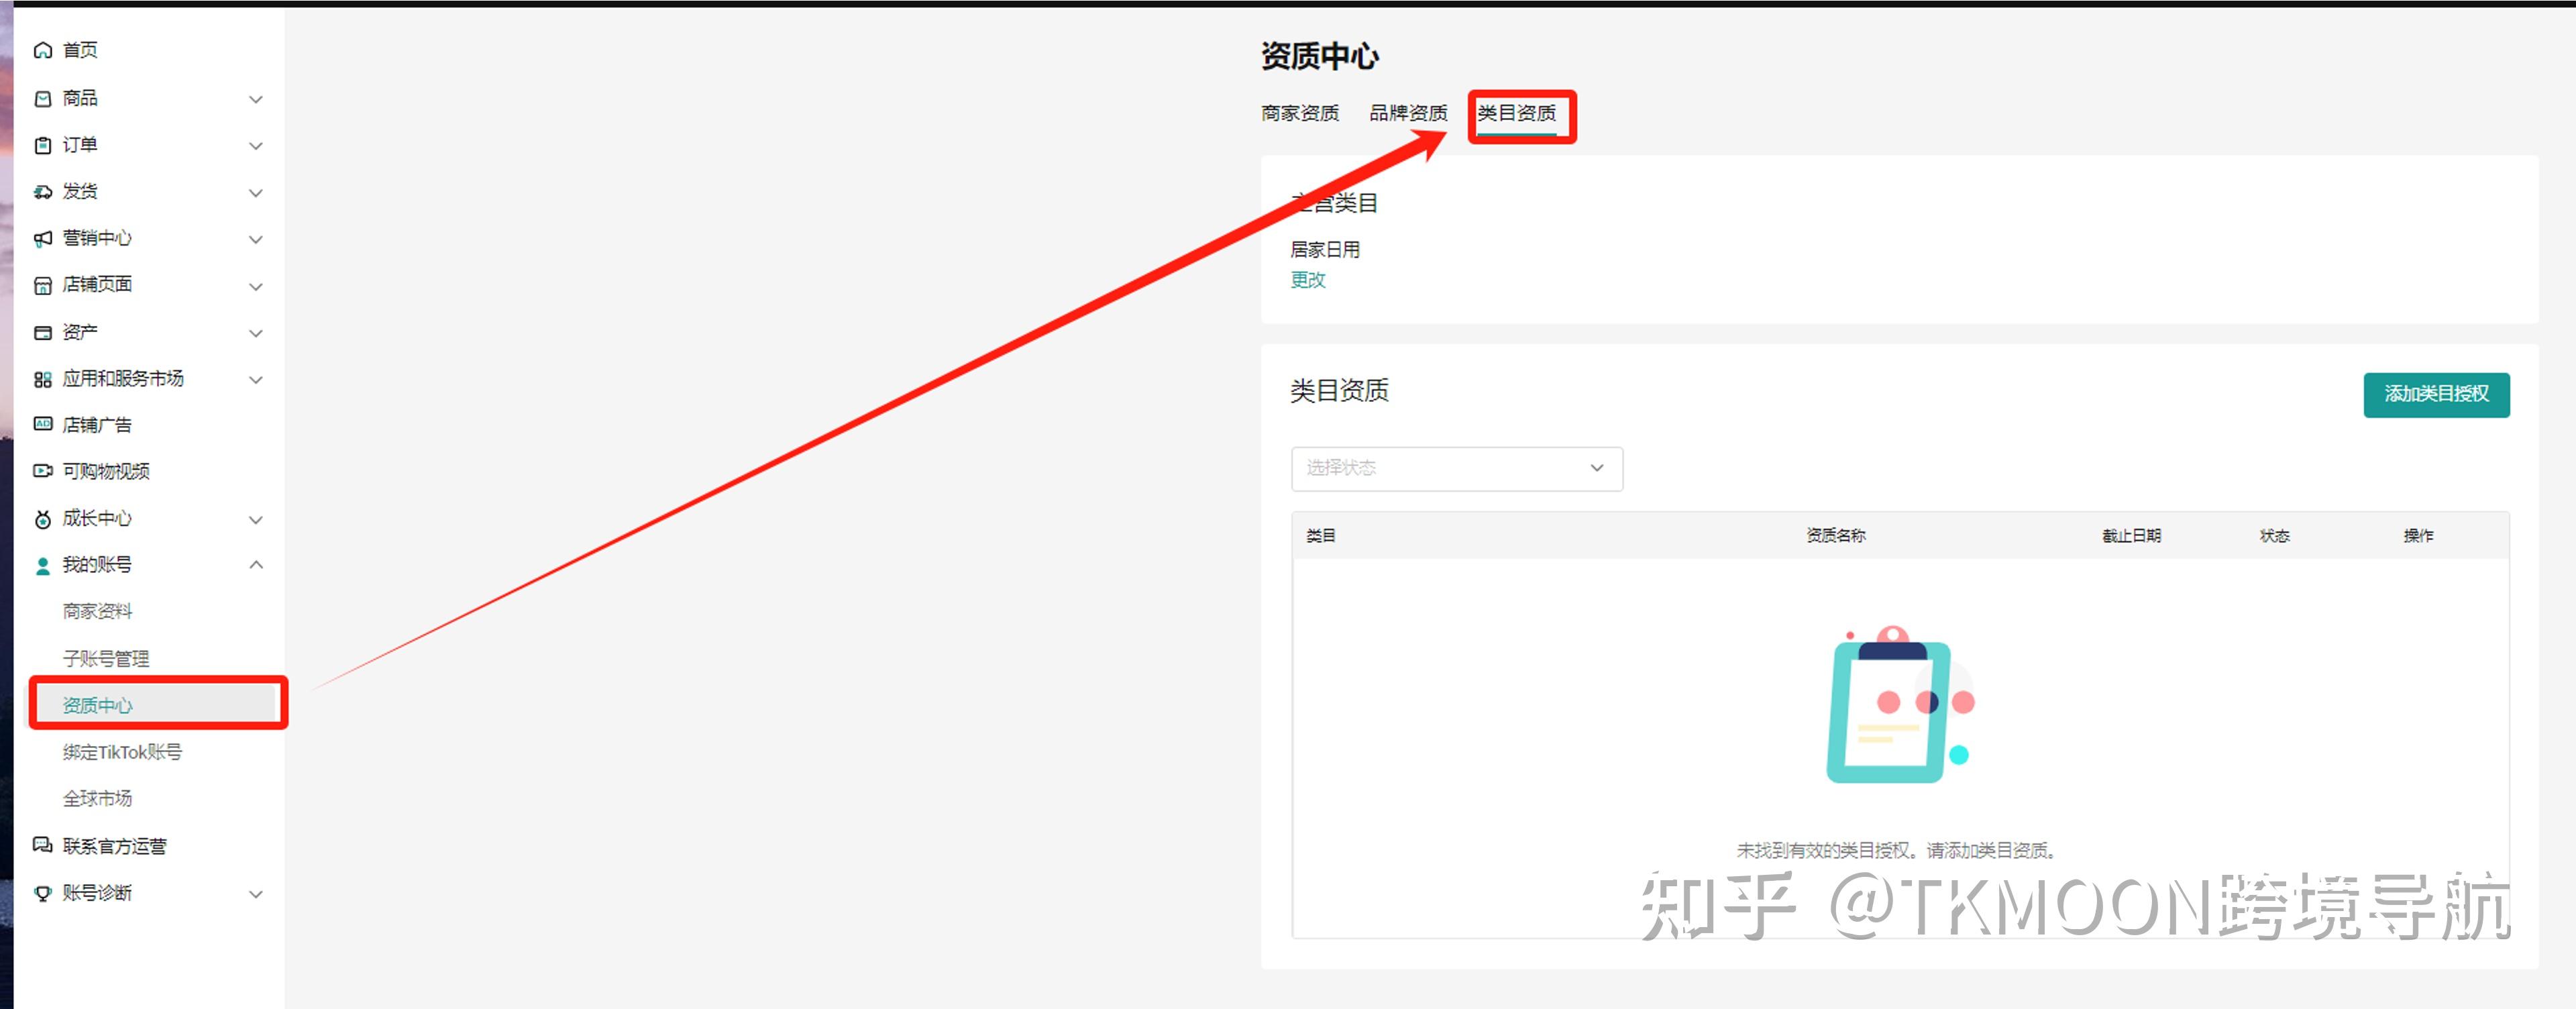Collapse the 我的账号 section chevron
This screenshot has height=1009, width=2576.
[256, 565]
